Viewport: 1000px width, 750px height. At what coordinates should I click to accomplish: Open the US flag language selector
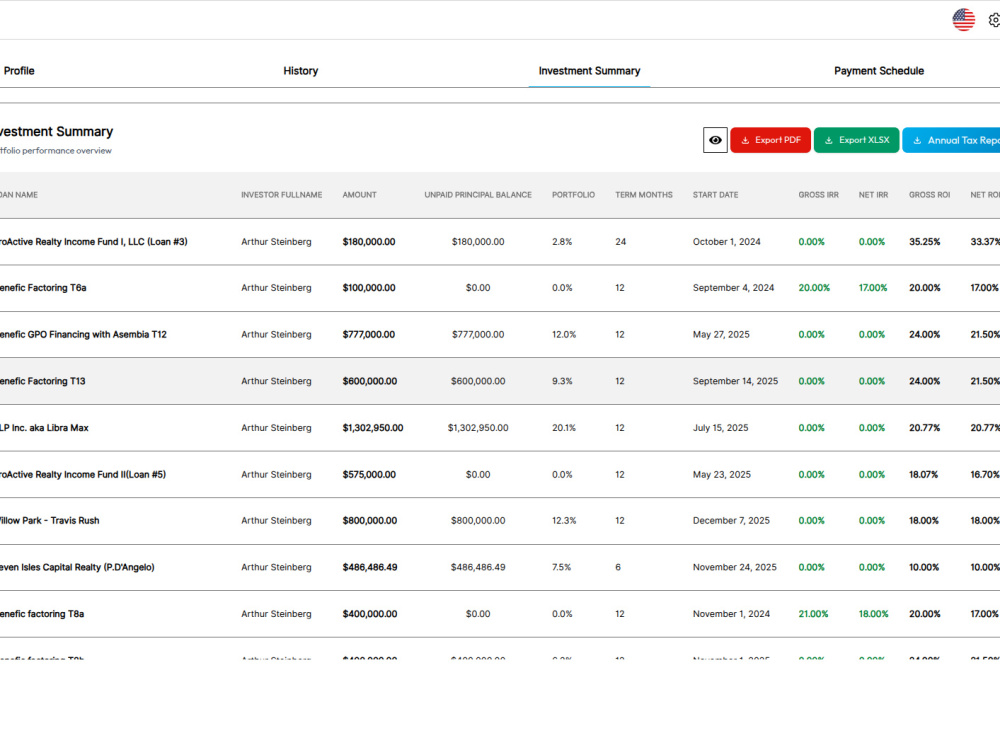pyautogui.click(x=963, y=20)
